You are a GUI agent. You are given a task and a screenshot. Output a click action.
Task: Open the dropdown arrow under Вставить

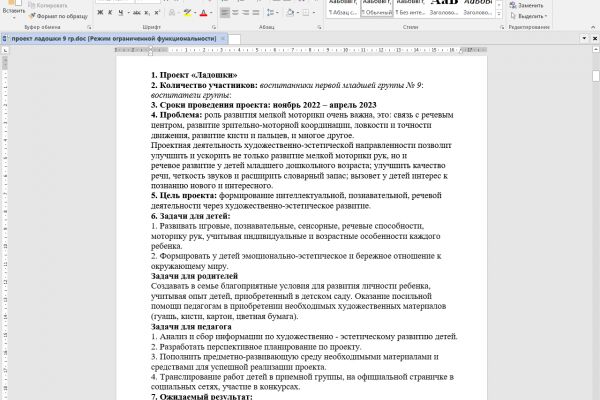coord(13,17)
